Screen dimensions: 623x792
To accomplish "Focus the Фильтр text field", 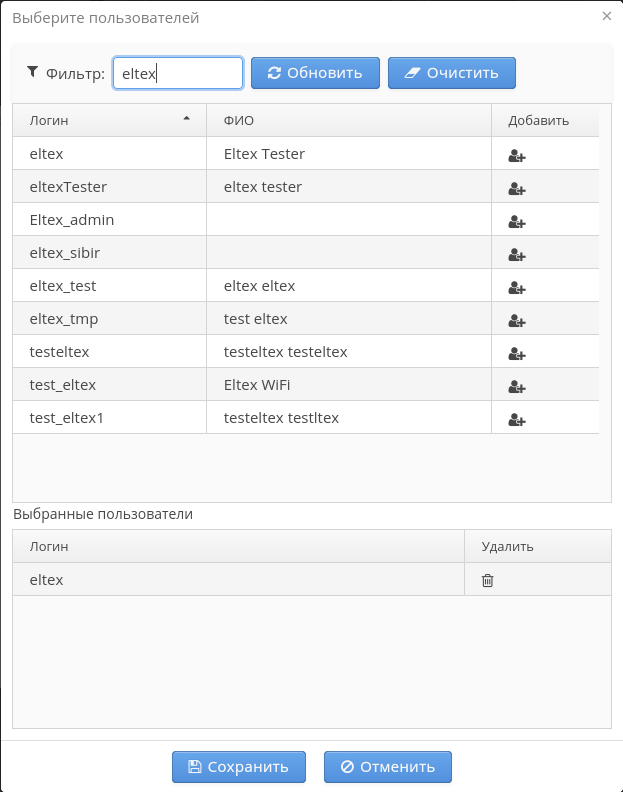I will [x=177, y=73].
